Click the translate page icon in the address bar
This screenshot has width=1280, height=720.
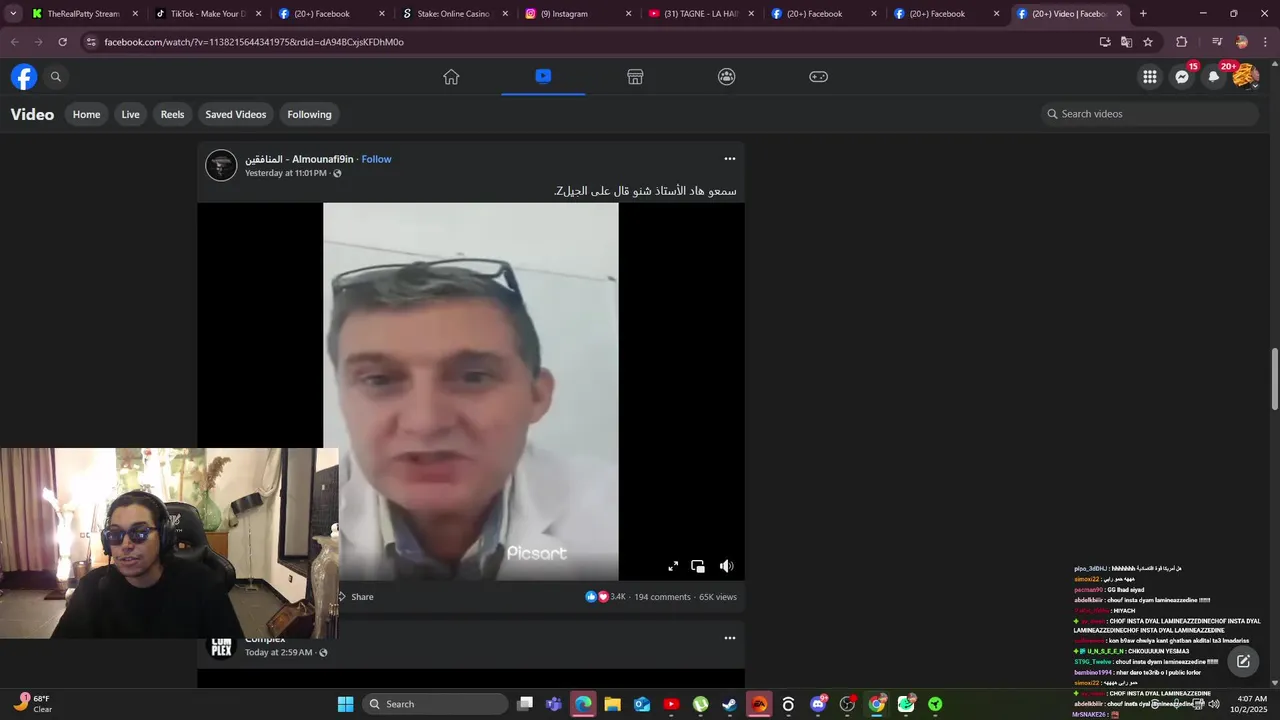(x=1126, y=42)
